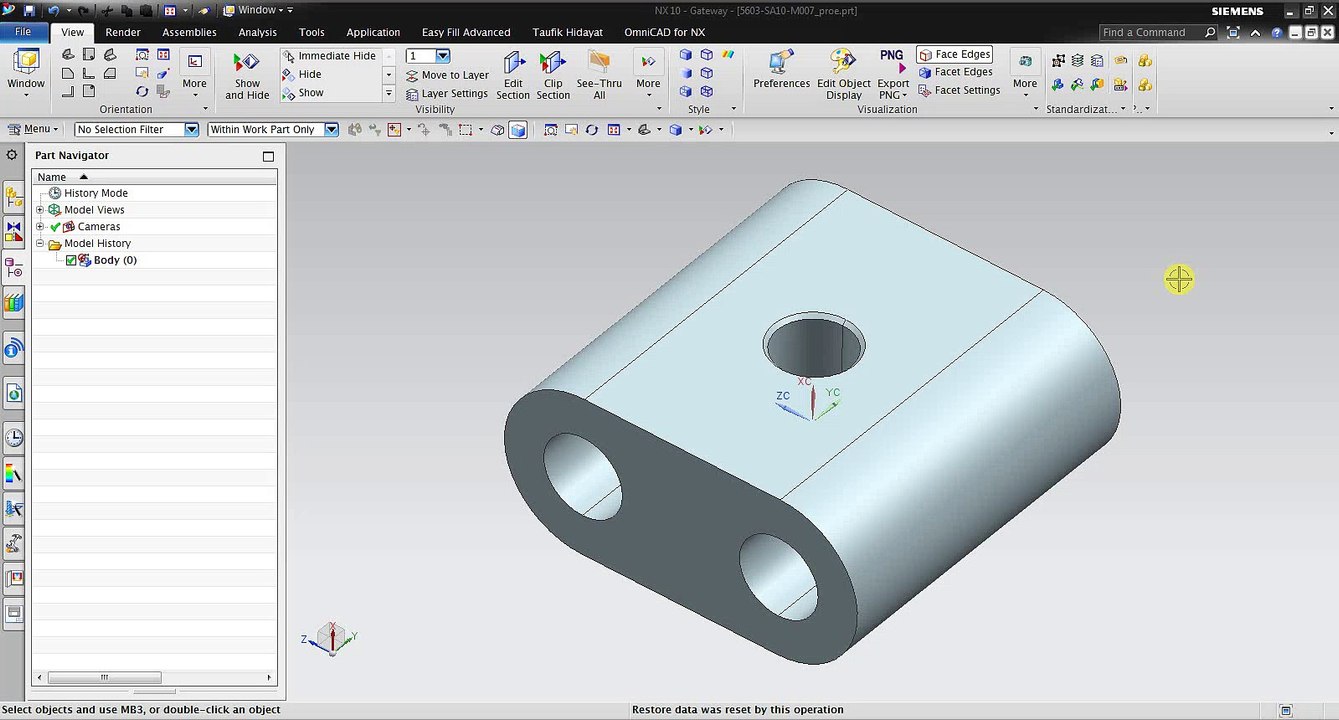Click the Immediate Hide command
The image size is (1339, 720).
[x=329, y=56]
